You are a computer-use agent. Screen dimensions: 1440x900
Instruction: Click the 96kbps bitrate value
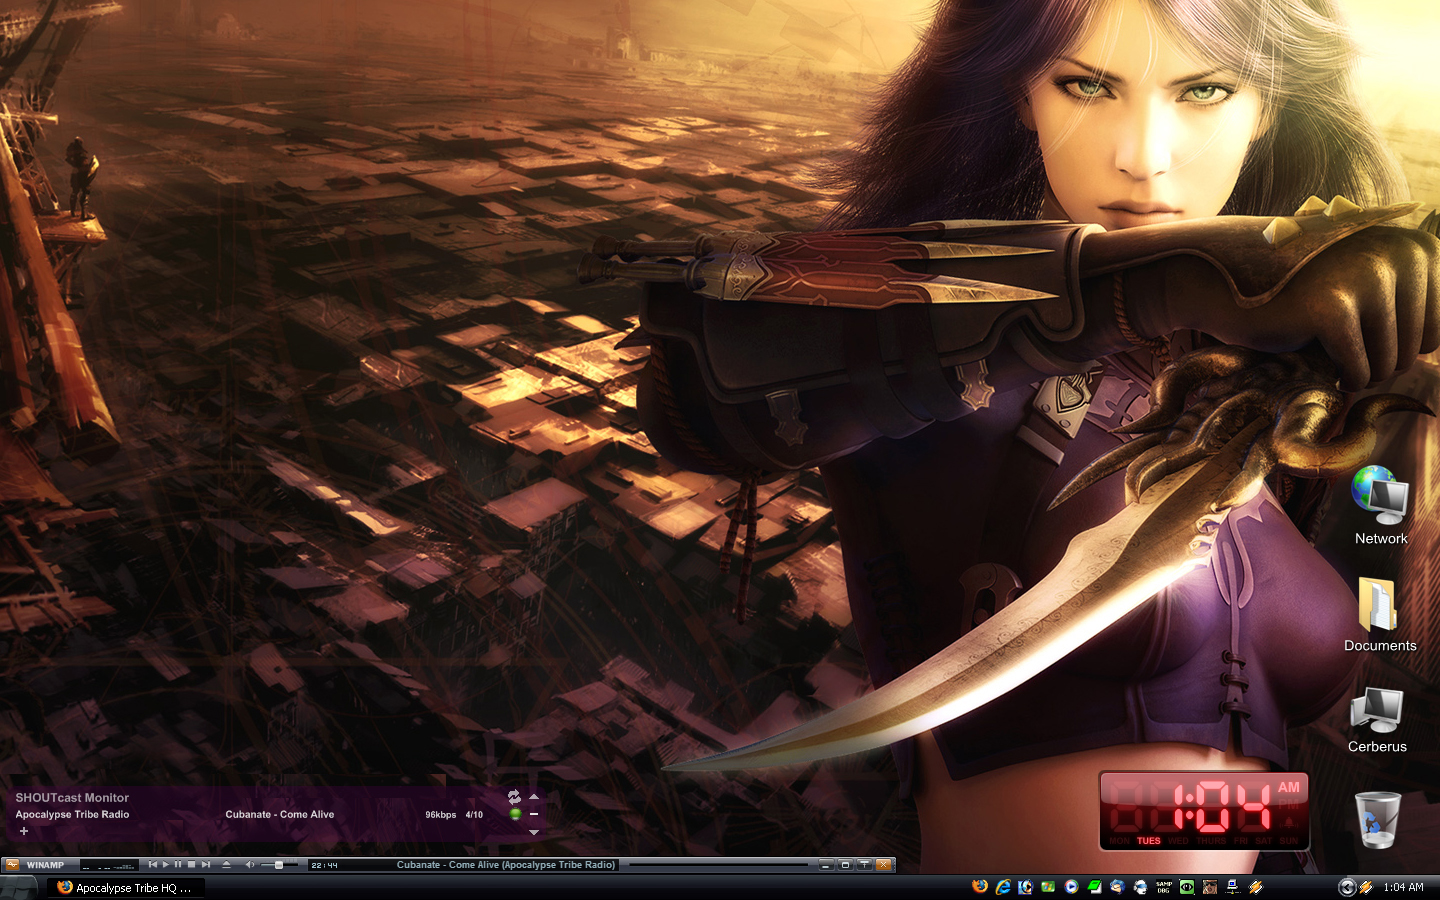(x=441, y=815)
